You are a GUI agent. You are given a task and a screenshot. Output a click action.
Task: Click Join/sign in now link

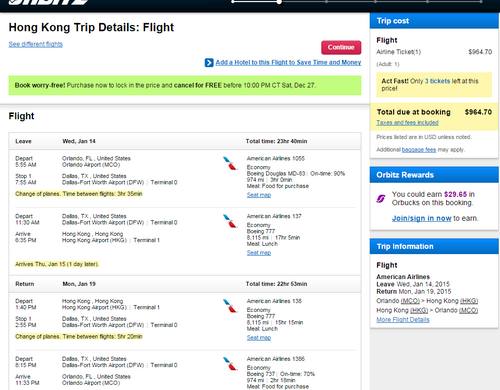tap(421, 218)
